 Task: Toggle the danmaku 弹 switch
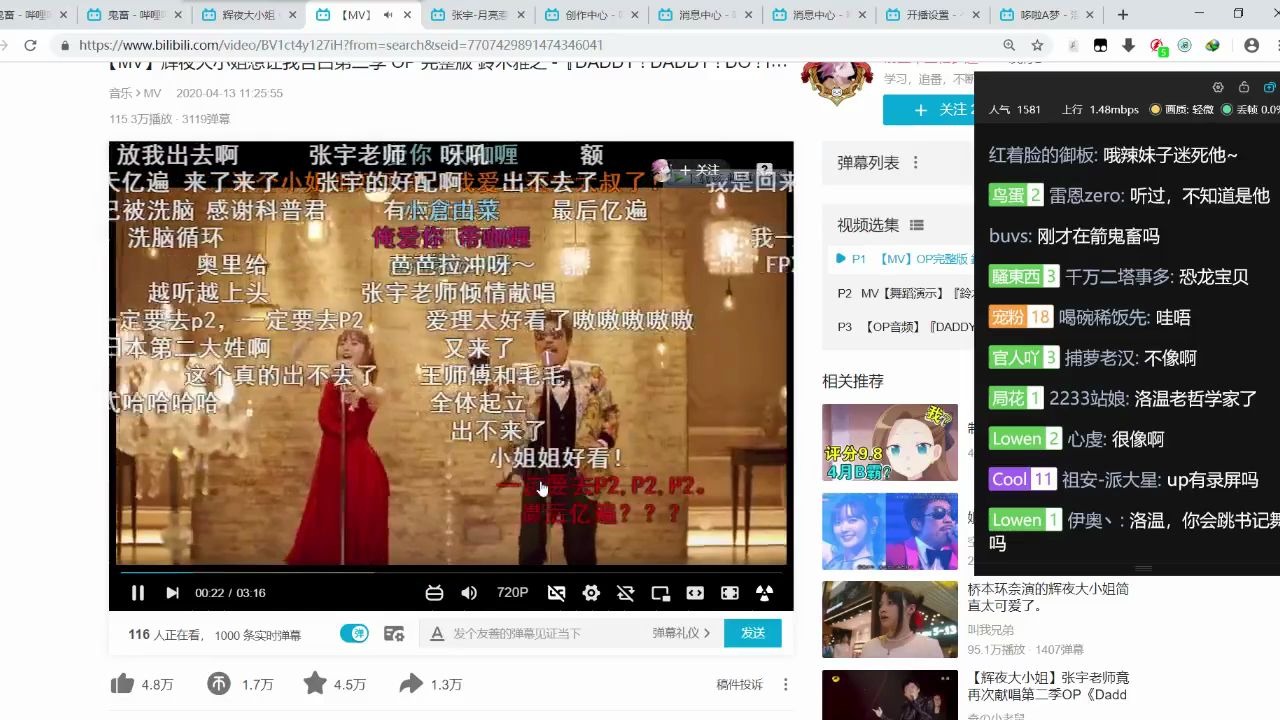pos(354,633)
